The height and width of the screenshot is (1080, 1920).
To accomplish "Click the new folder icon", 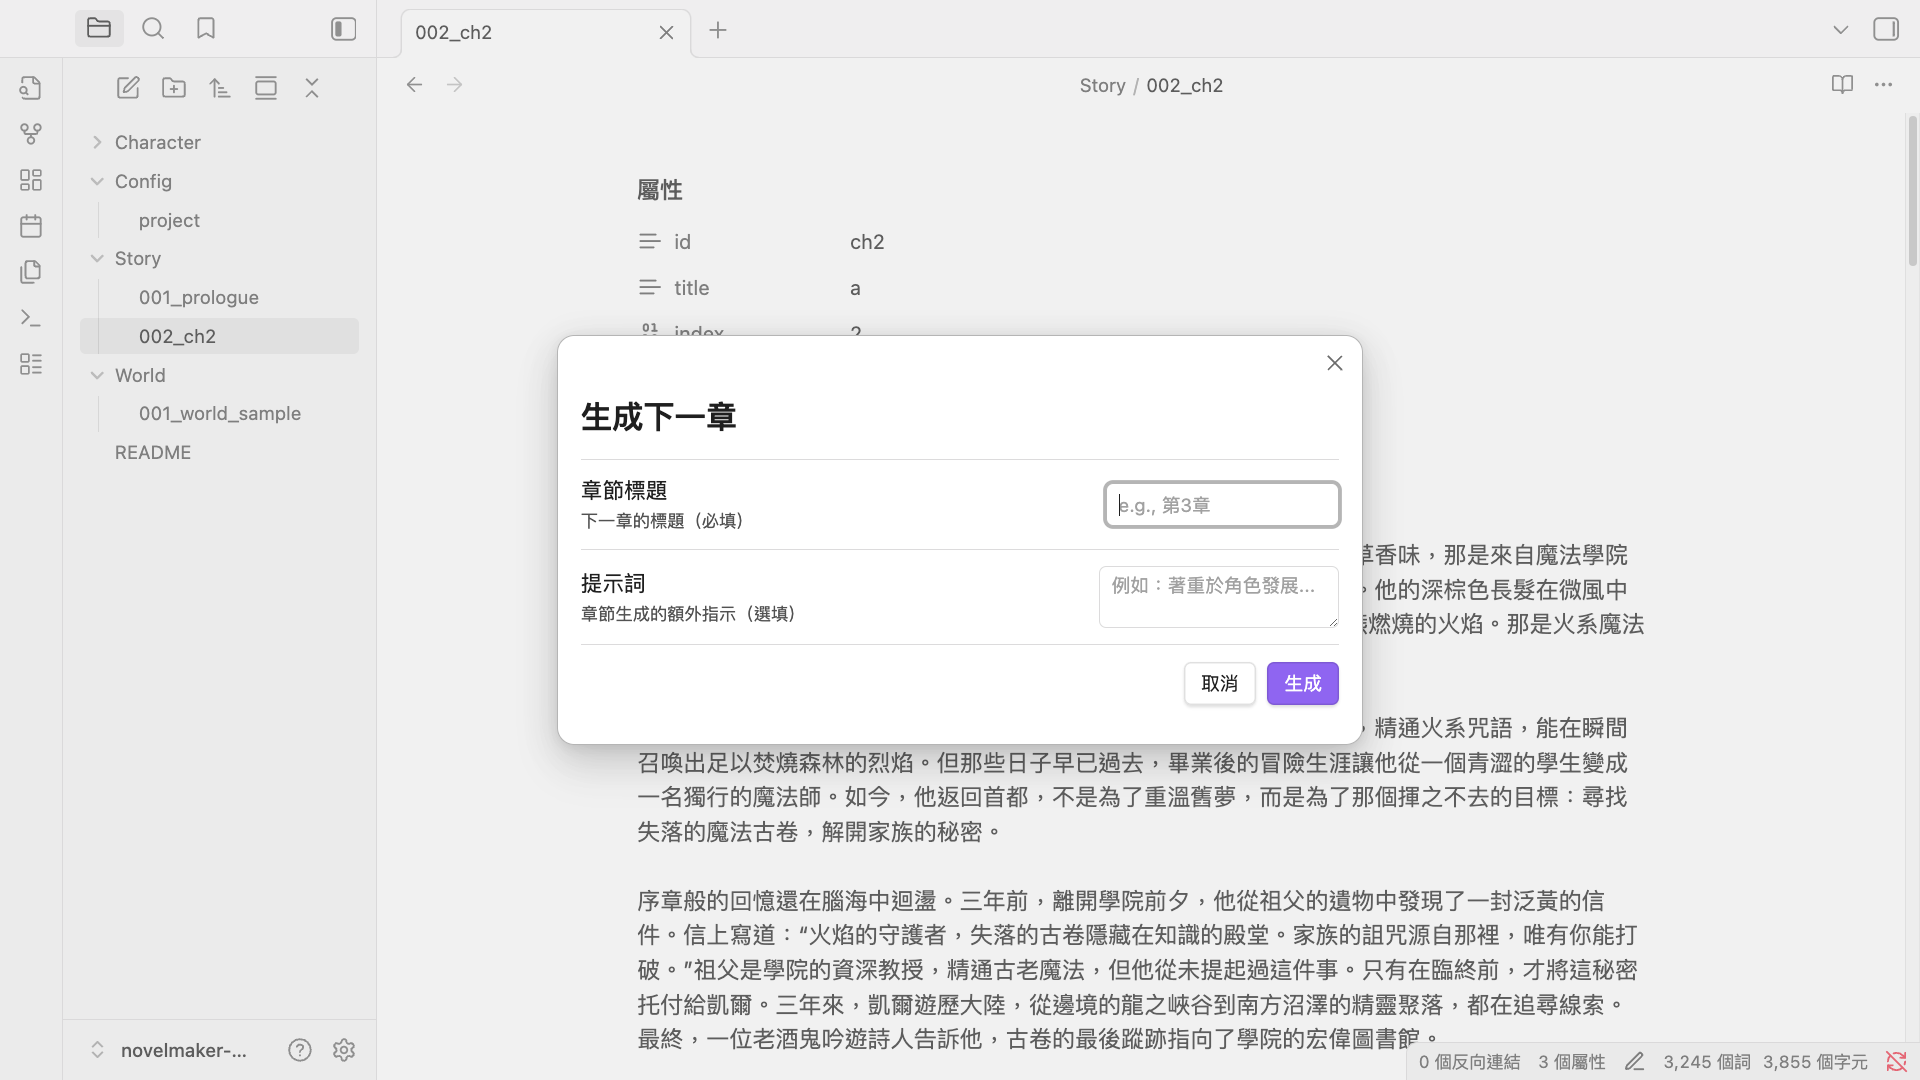I will click(174, 88).
